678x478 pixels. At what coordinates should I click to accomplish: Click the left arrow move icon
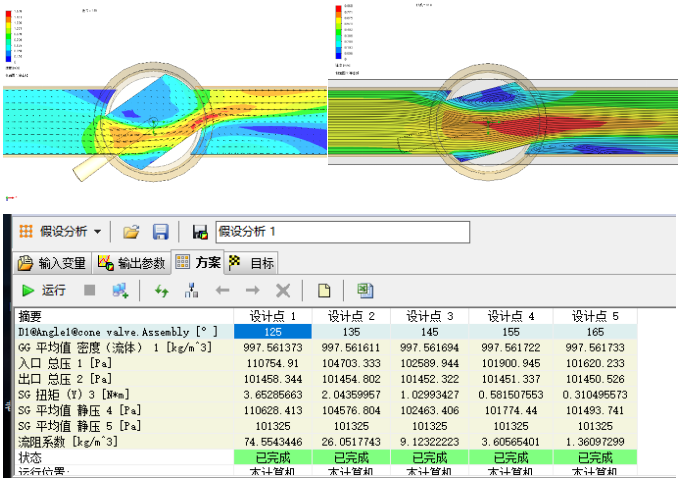pos(222,291)
